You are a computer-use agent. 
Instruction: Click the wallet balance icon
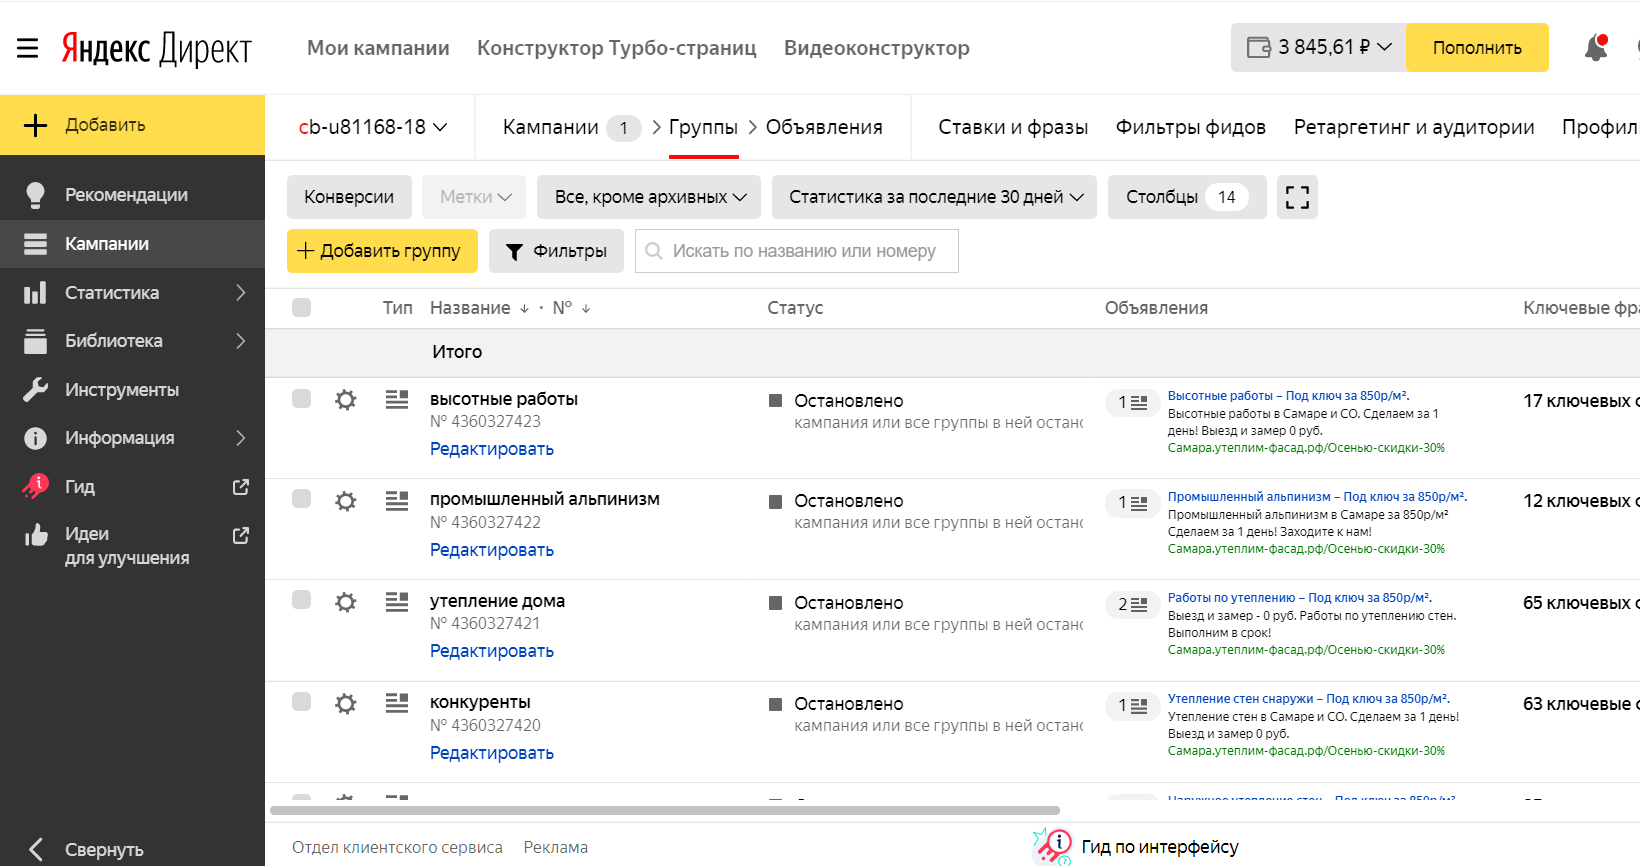[1259, 47]
